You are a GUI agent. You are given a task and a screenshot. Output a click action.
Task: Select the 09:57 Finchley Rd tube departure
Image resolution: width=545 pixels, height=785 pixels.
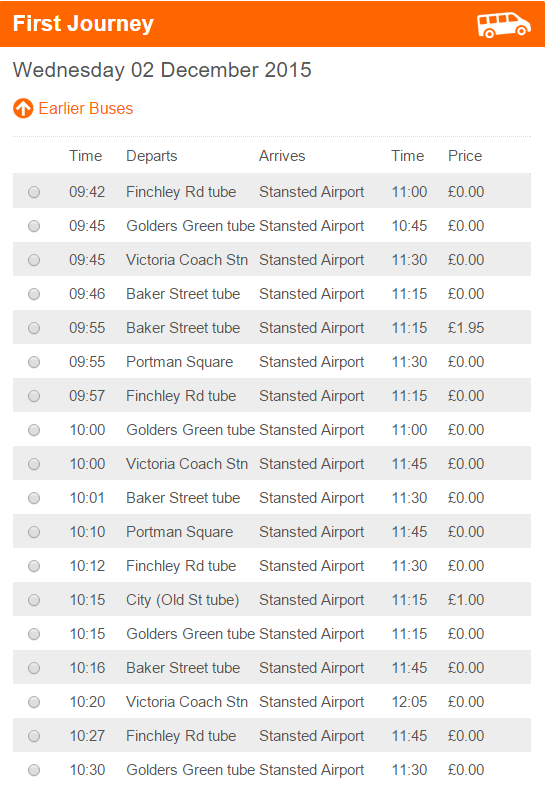[x=34, y=396]
